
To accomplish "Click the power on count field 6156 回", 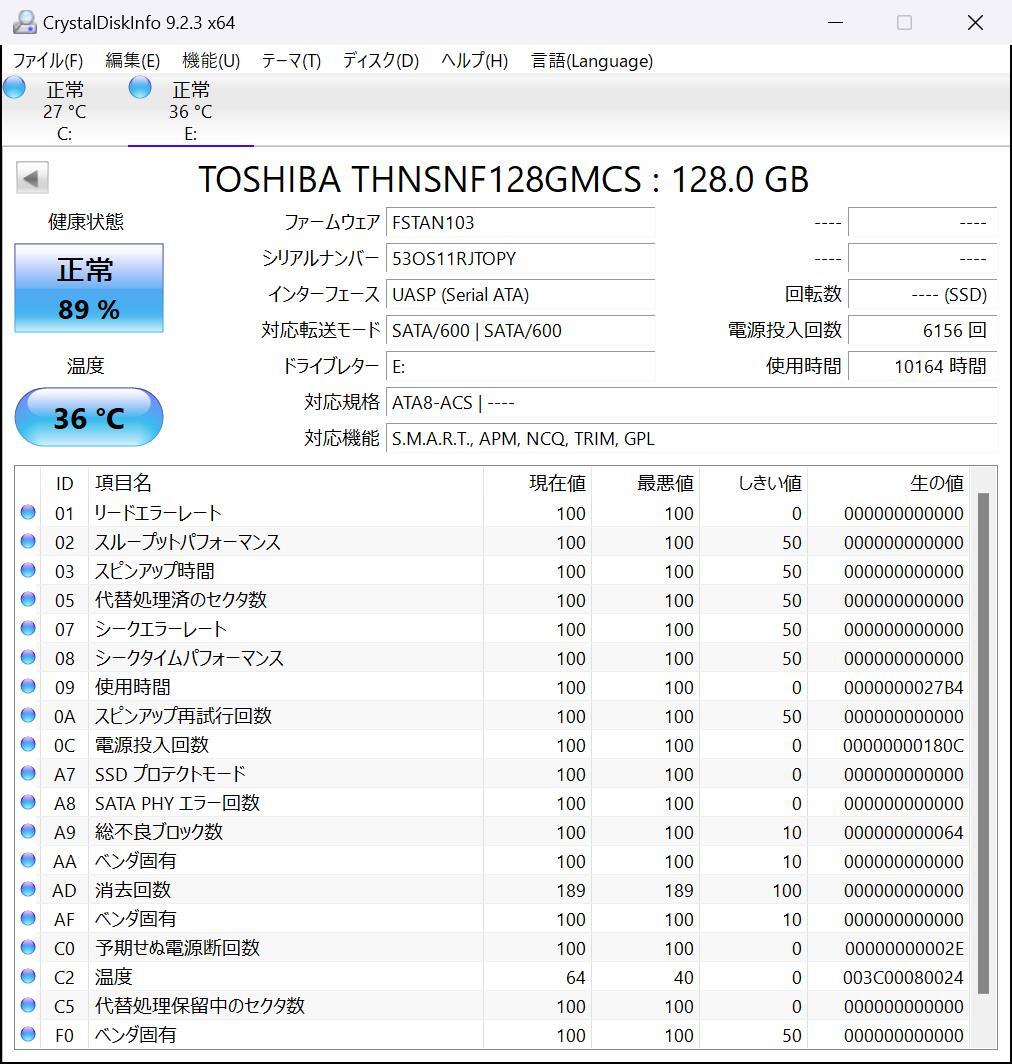I will (922, 330).
